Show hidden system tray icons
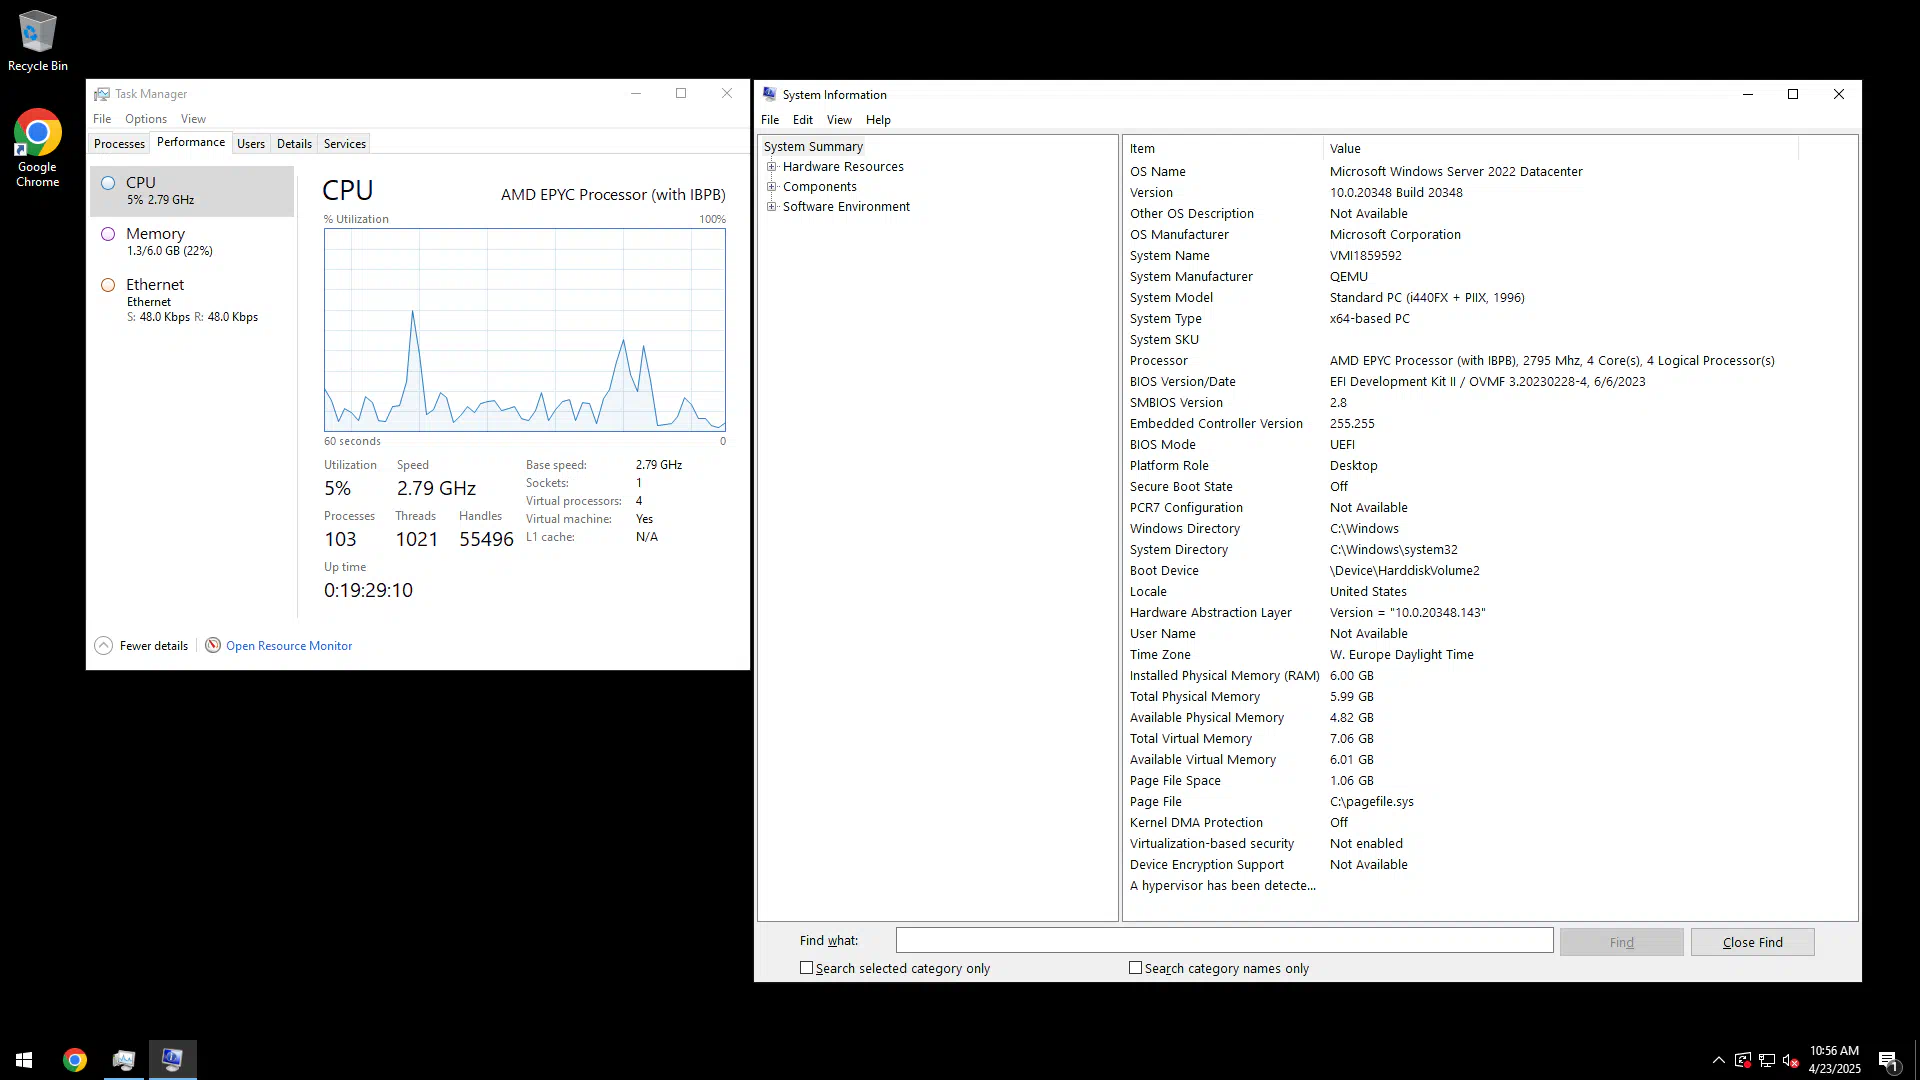Viewport: 1920px width, 1080px height. (x=1718, y=1060)
